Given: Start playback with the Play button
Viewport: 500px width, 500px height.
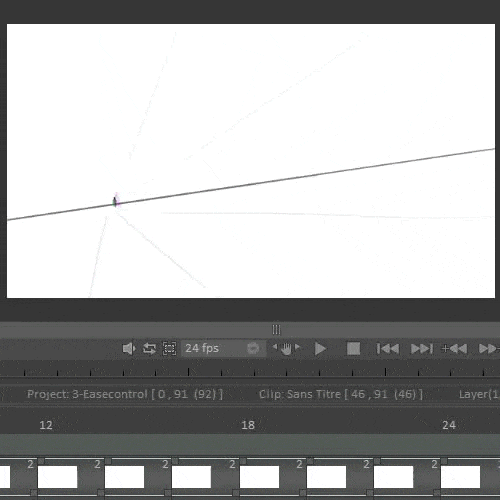Looking at the screenshot, I should [320, 349].
